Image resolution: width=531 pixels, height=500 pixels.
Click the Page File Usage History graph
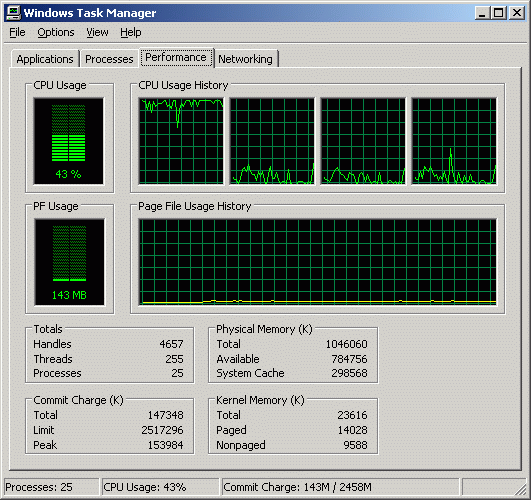coord(318,262)
